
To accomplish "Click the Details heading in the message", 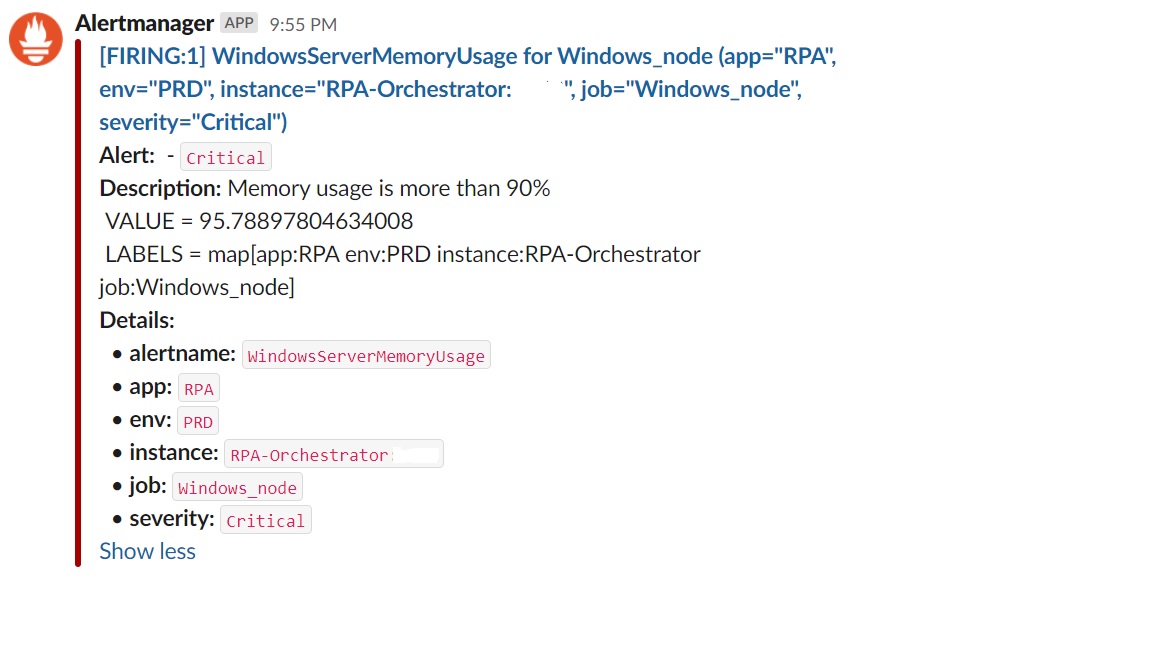I will [x=125, y=320].
